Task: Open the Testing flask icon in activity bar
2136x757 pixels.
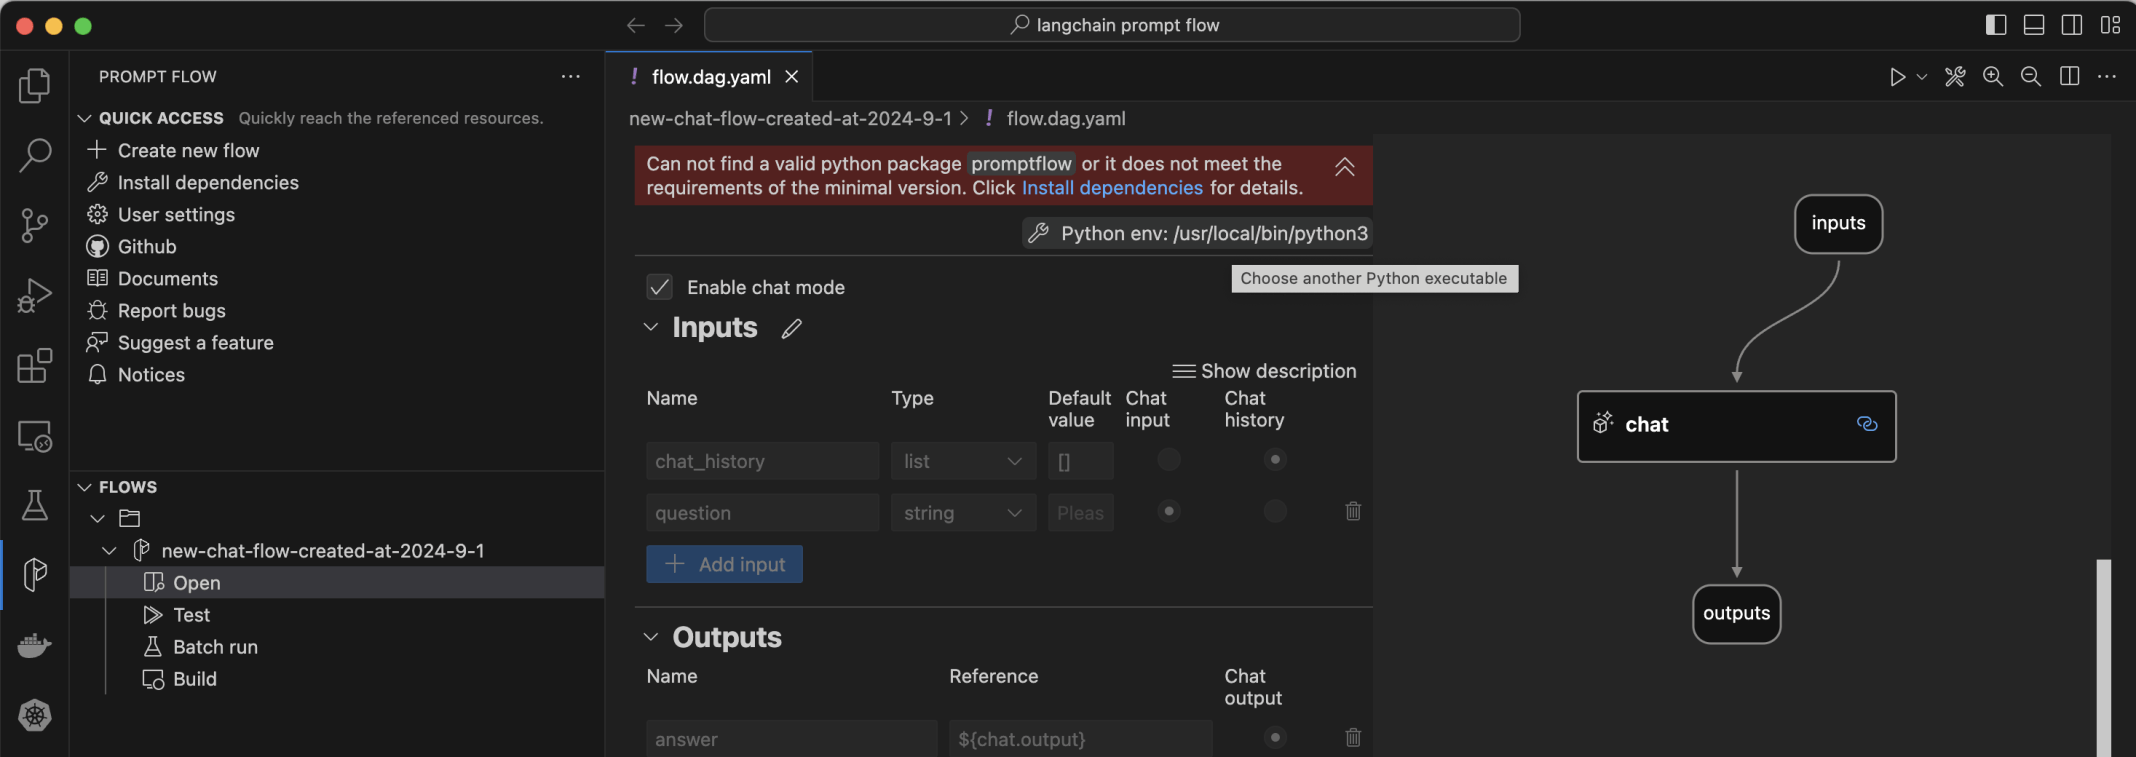Action: (35, 505)
